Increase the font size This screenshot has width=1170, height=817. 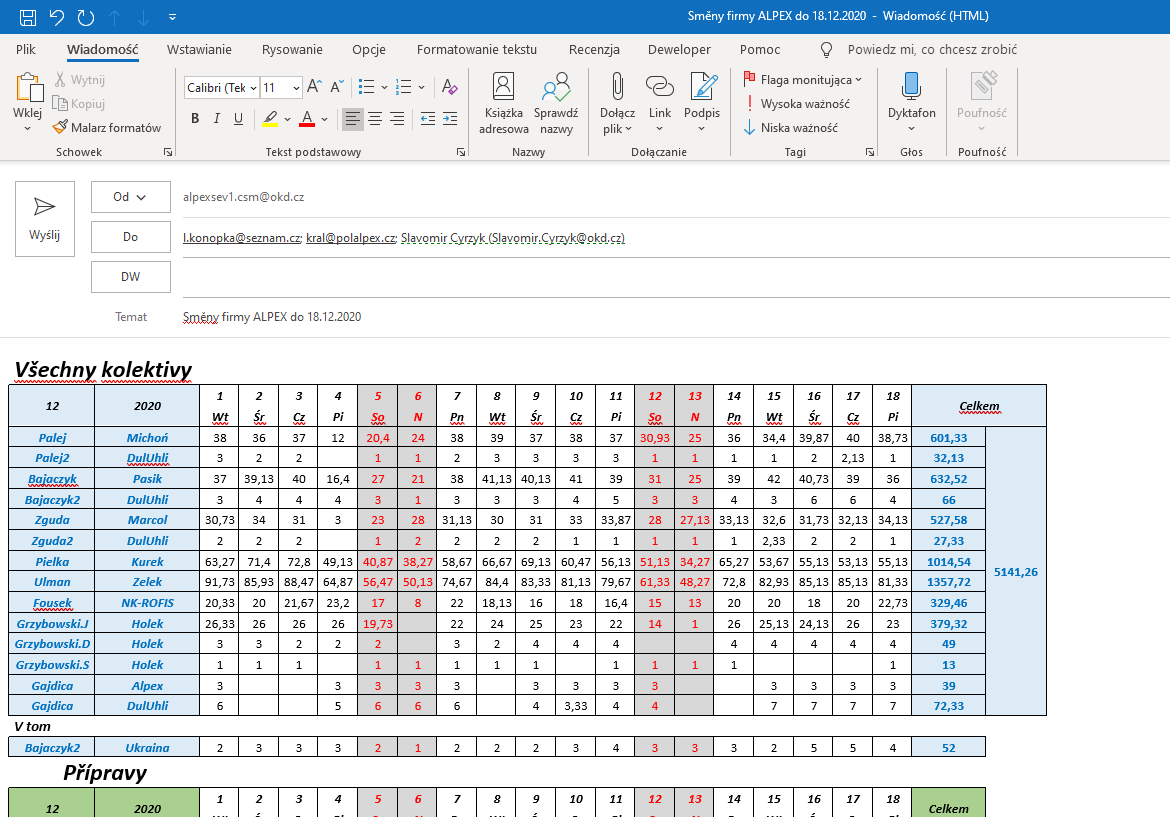[x=315, y=87]
